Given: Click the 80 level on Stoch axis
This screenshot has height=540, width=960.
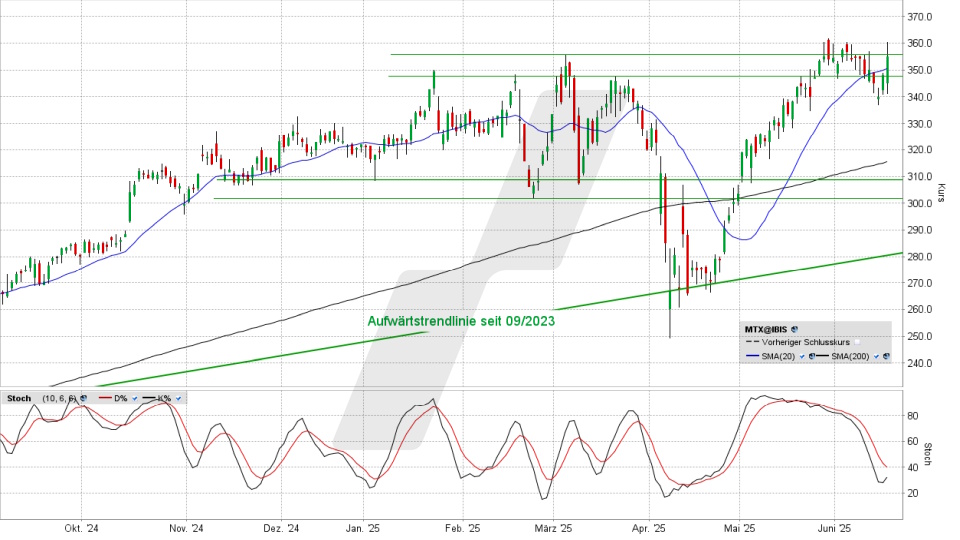Looking at the screenshot, I should point(912,416).
